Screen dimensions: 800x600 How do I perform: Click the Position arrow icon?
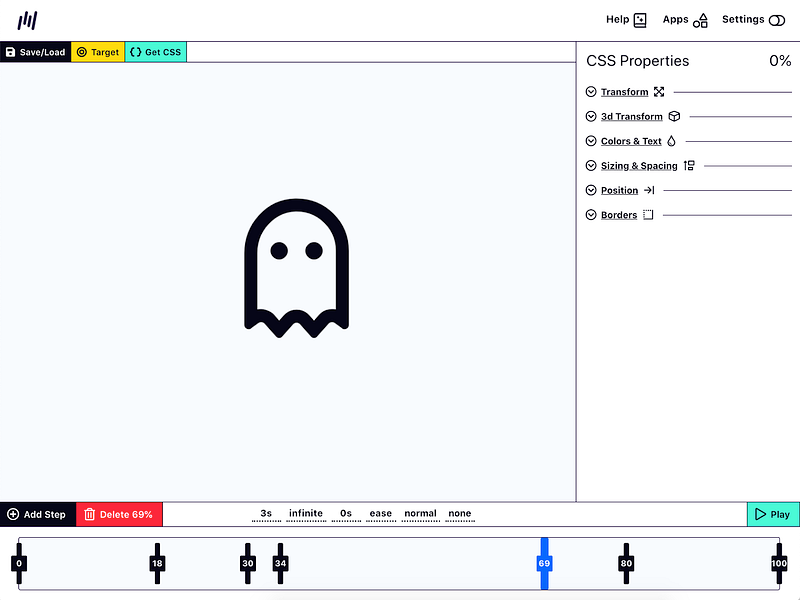coord(649,190)
